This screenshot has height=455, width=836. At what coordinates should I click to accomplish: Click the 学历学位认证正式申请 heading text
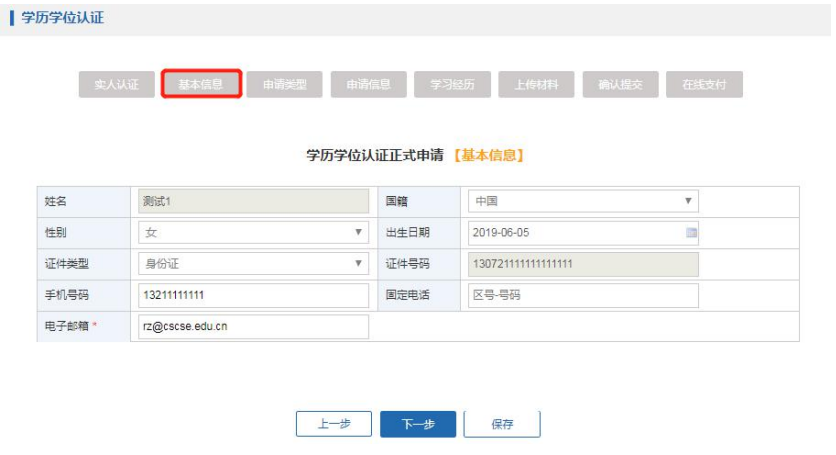pos(375,155)
